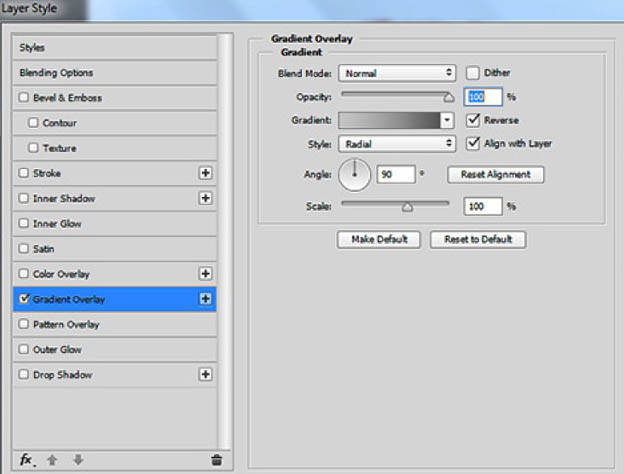Uncheck the Reverse gradient option

click(x=473, y=120)
